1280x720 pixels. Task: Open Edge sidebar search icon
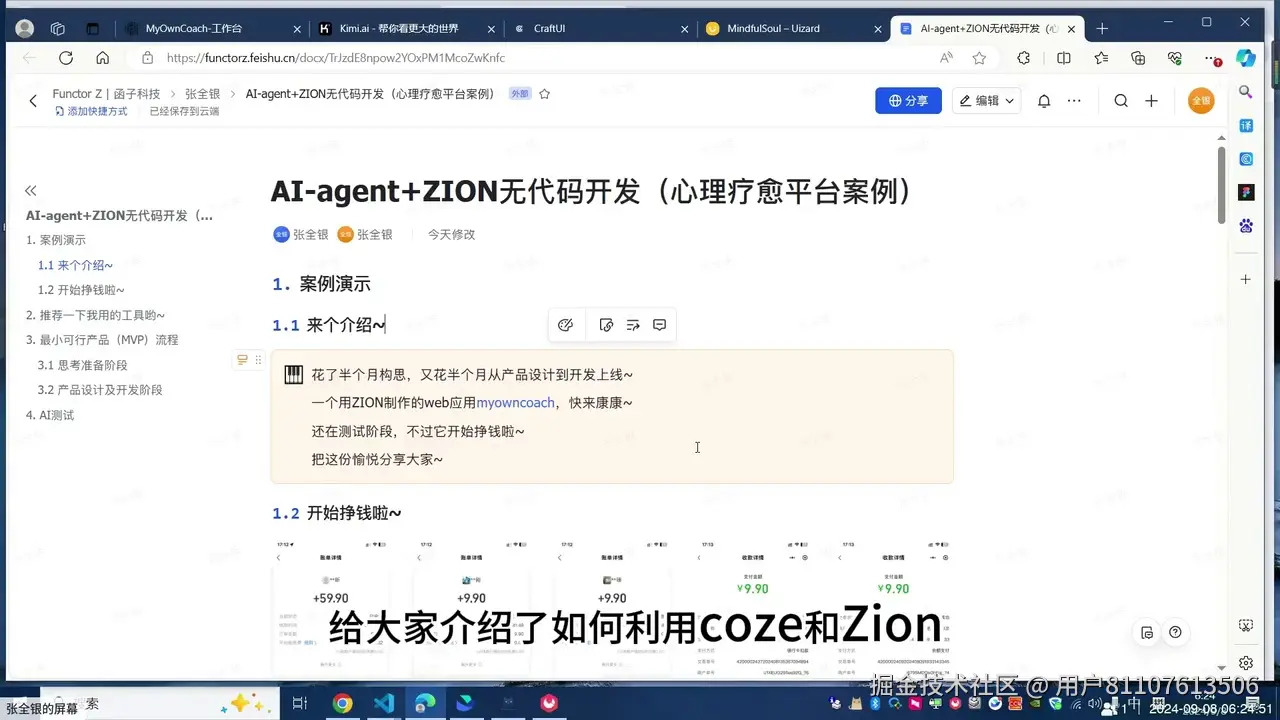pyautogui.click(x=1246, y=92)
